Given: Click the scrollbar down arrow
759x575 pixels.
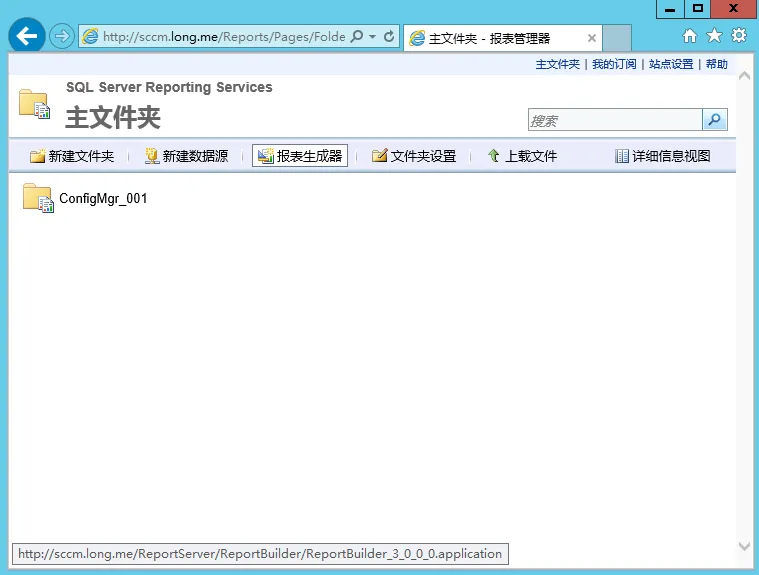Looking at the screenshot, I should point(744,546).
